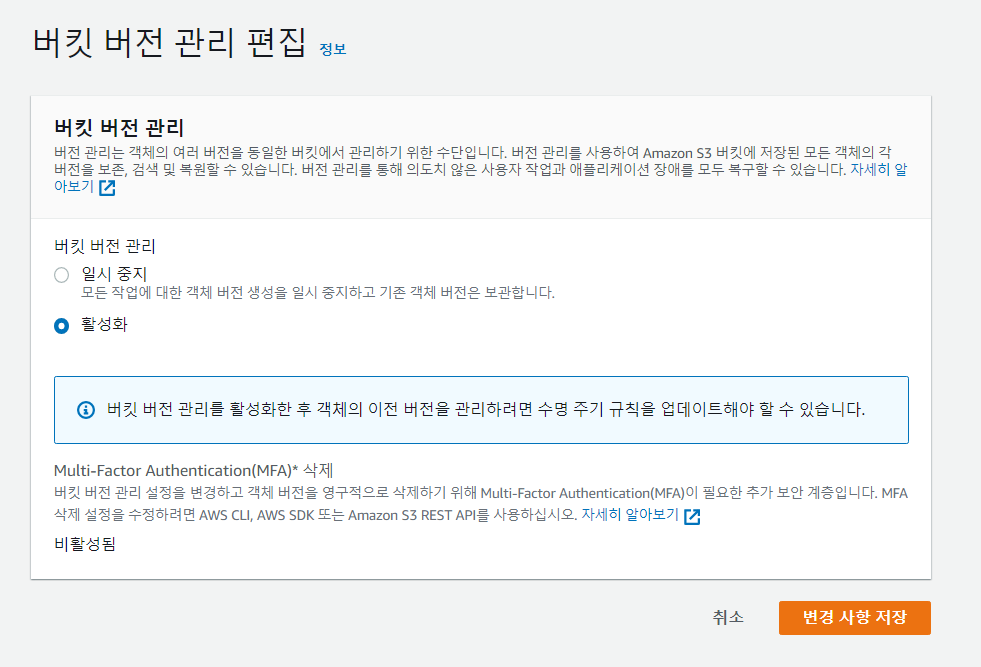The image size is (981, 667).
Task: Click the 버킷 버전 관리 편집 page title
Action: click(170, 43)
